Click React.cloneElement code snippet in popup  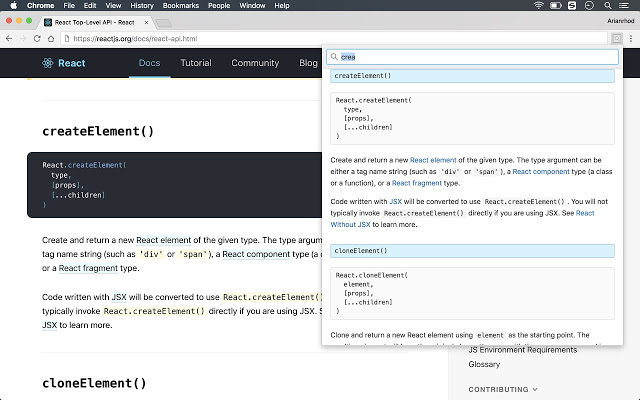tap(472, 293)
